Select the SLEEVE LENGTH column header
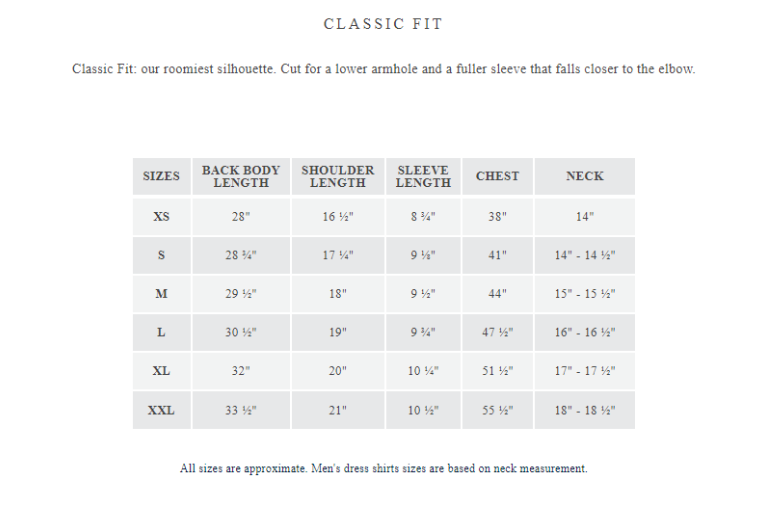 (x=423, y=176)
